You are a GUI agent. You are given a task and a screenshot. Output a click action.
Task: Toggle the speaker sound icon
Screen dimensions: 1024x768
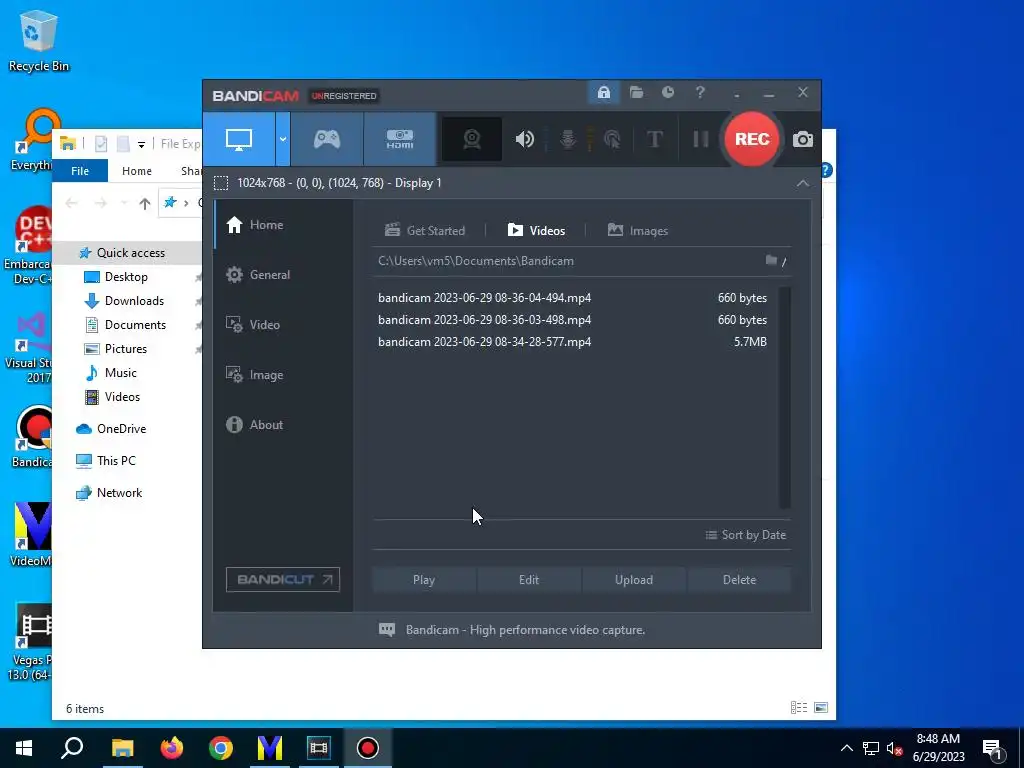click(524, 139)
